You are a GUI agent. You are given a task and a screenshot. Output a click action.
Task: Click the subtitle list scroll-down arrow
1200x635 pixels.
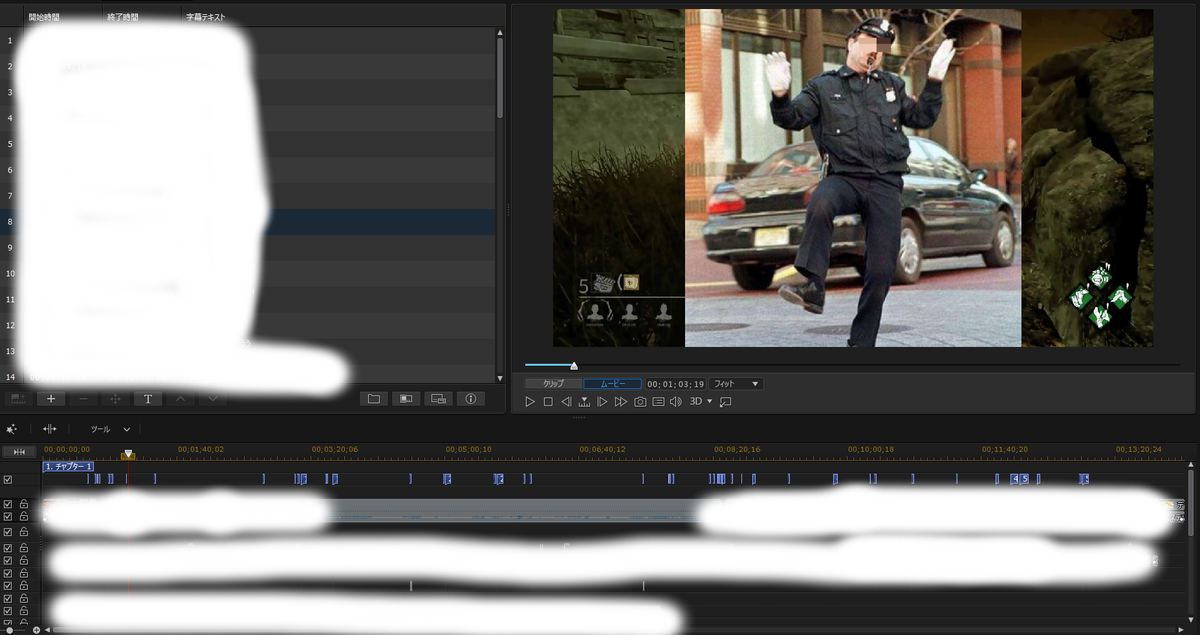point(500,378)
